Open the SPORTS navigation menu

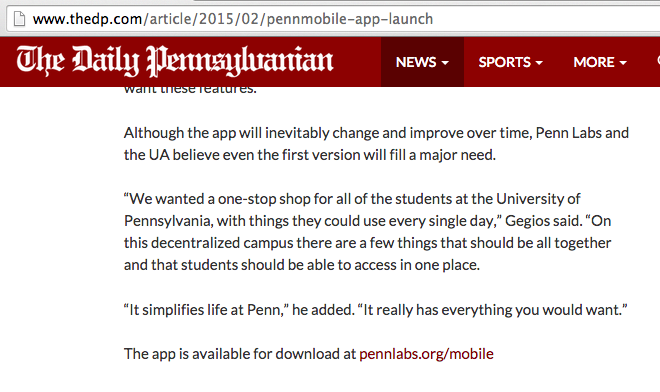pos(511,62)
